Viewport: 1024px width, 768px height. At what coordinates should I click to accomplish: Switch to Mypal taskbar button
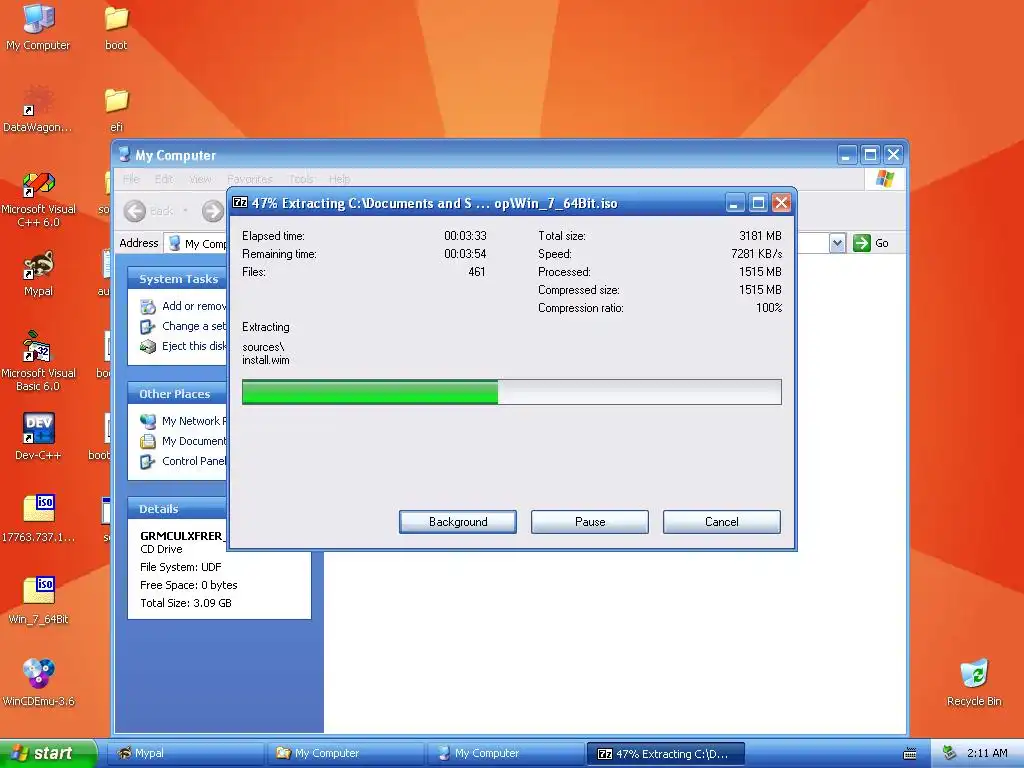[186, 753]
